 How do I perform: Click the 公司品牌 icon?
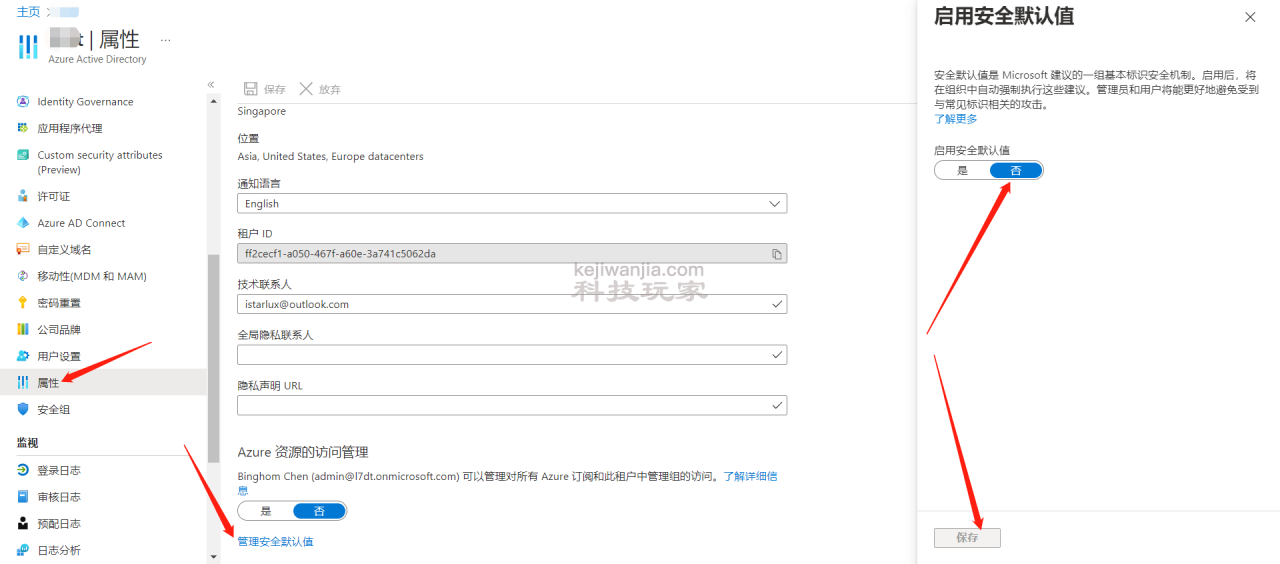(23, 329)
